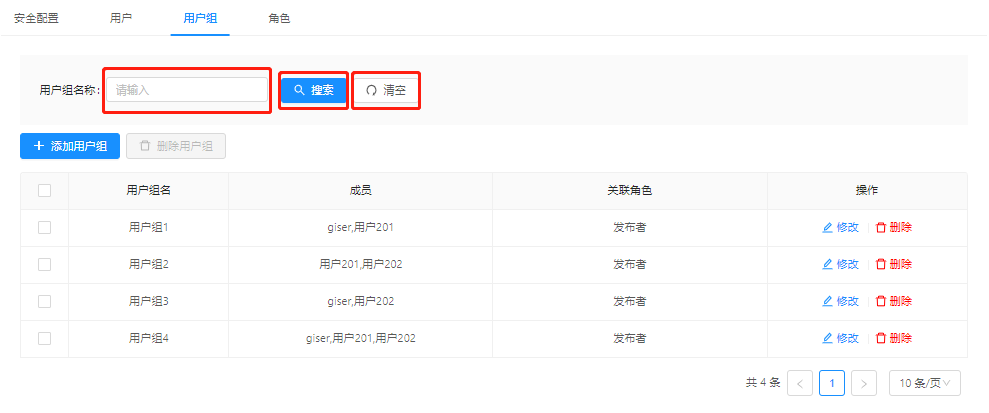
Task: Click the edit pencil icon for 用户组1
Action: tap(827, 228)
